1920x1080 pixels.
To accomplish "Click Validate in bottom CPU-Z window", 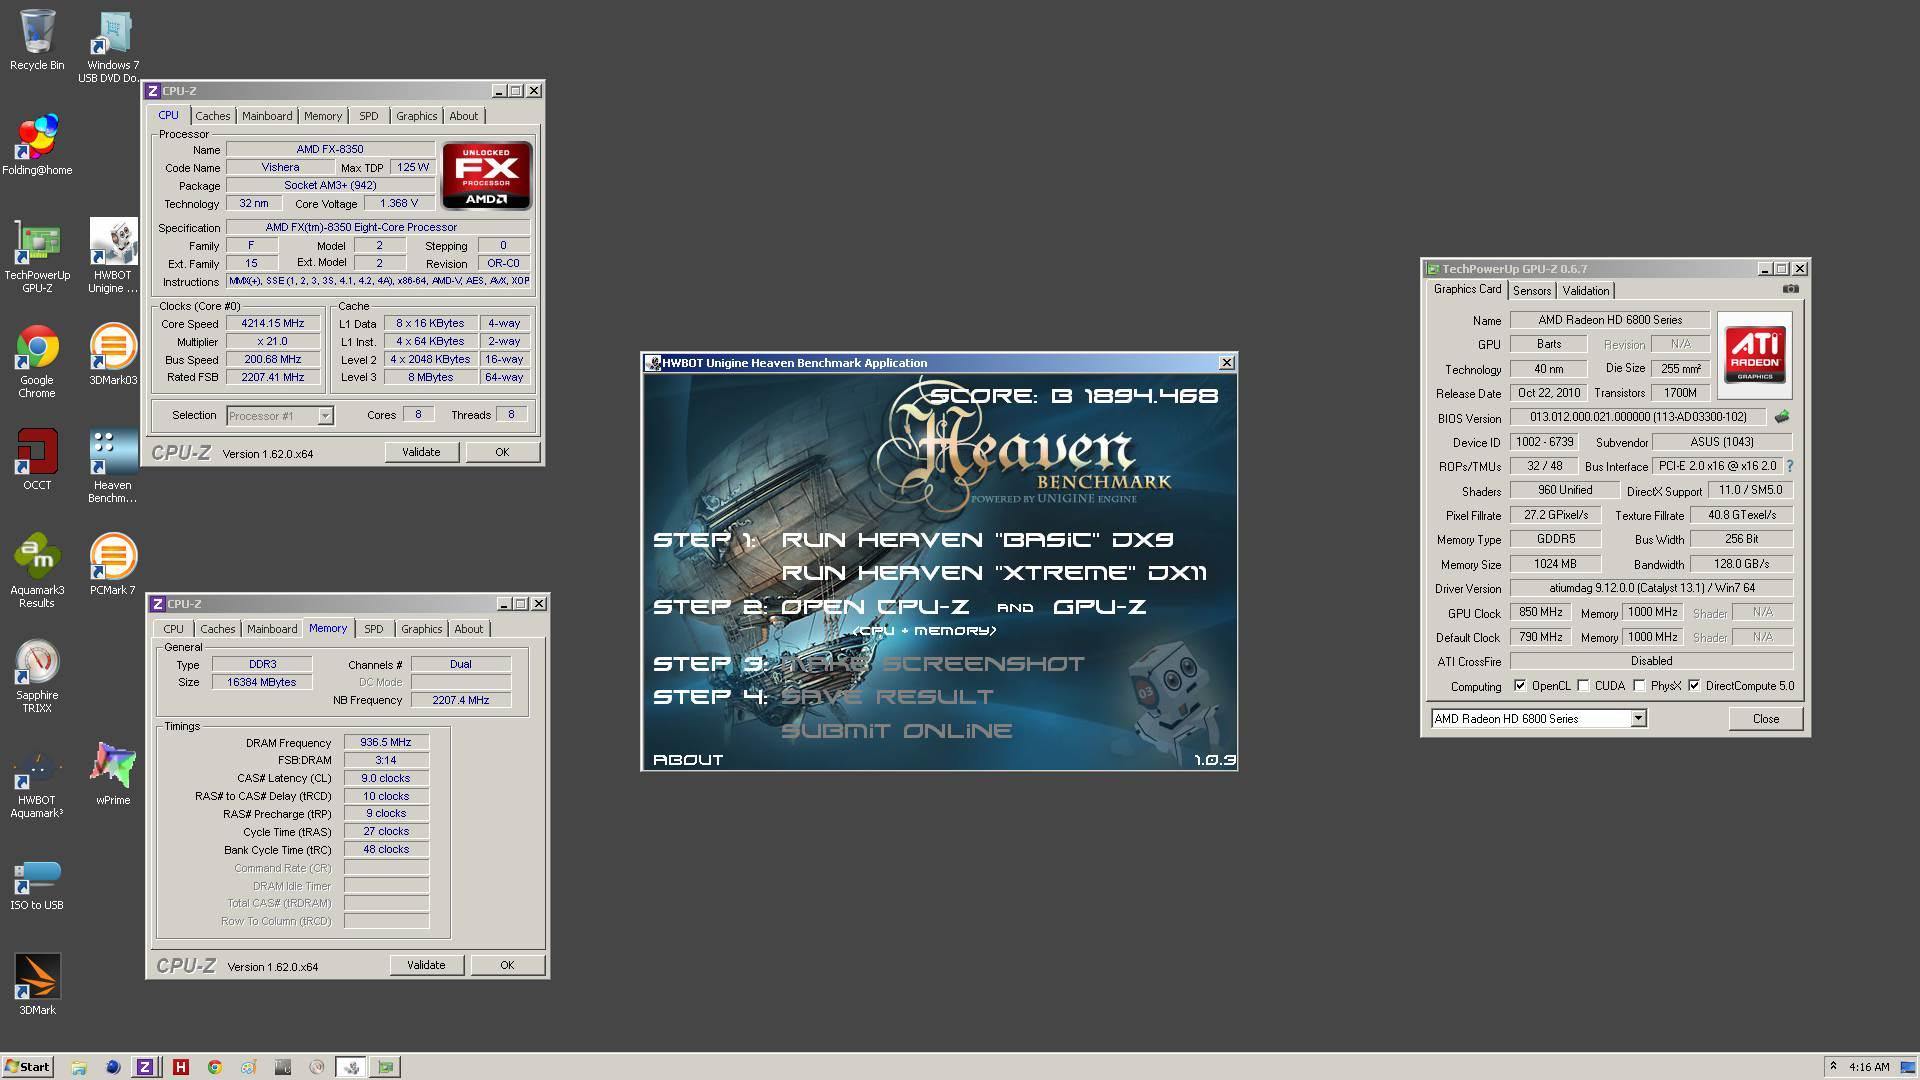I will tap(426, 965).
